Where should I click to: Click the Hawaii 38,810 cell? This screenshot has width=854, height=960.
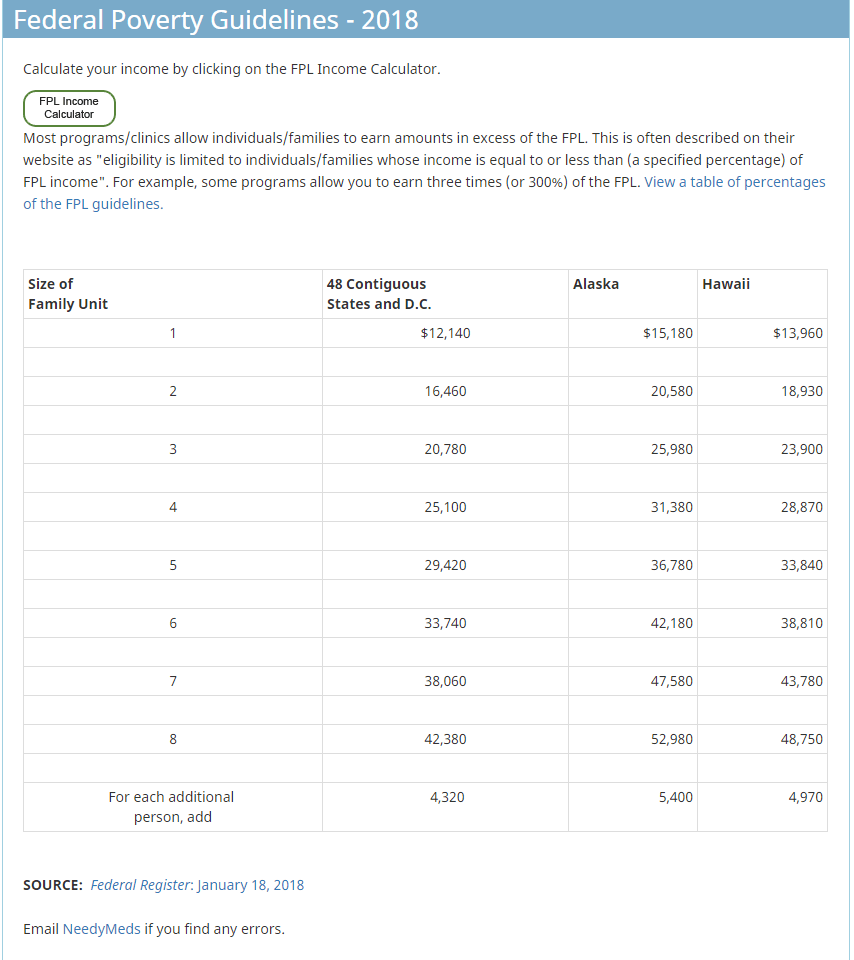[x=801, y=623]
